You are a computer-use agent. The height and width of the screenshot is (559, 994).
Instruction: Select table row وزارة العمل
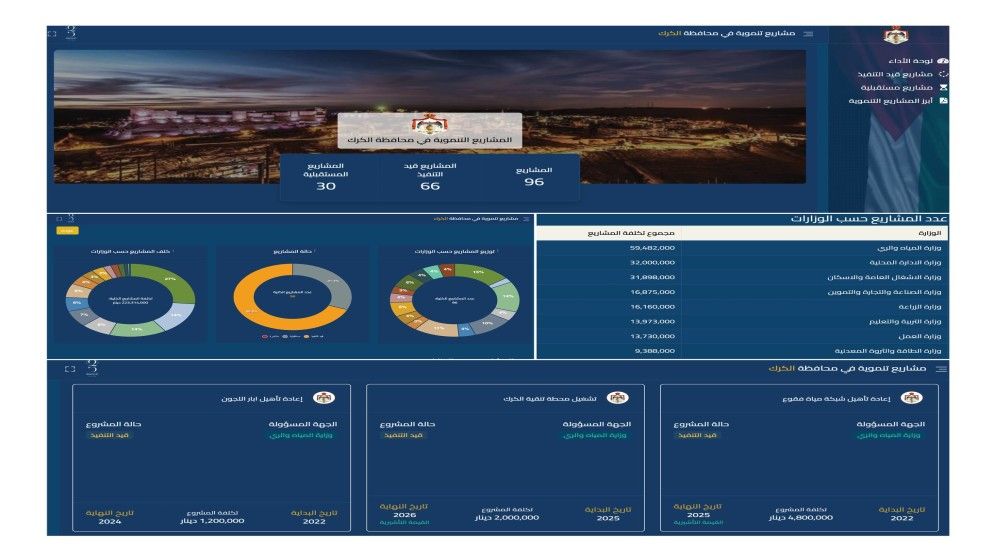tap(742, 336)
